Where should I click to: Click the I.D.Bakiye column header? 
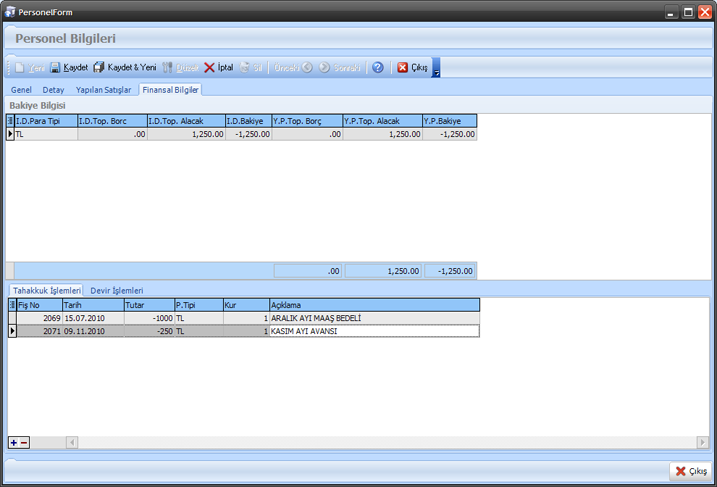247,121
